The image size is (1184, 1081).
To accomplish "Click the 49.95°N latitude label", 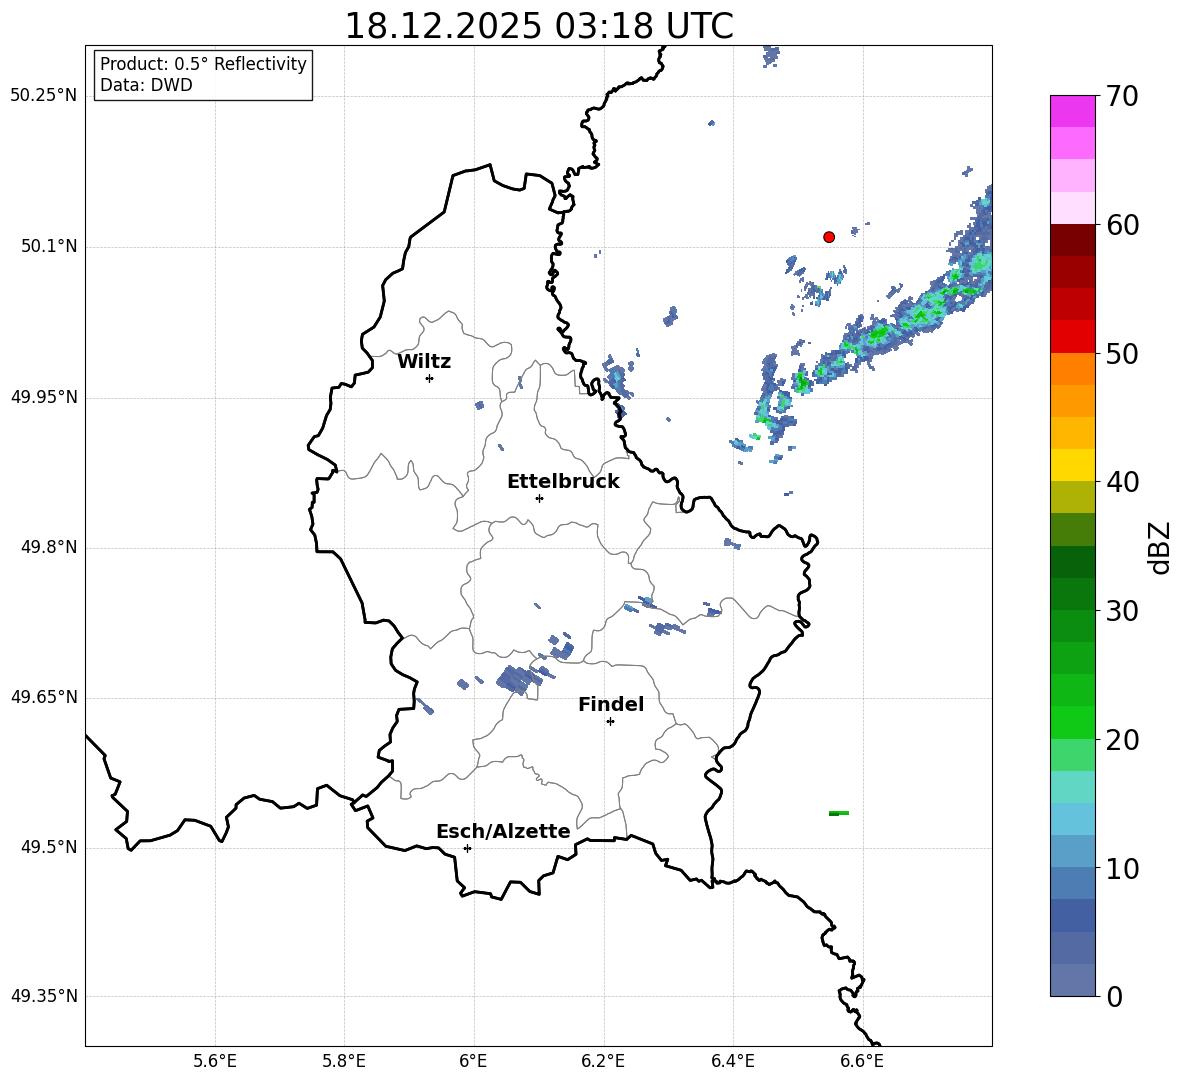I will [x=44, y=397].
